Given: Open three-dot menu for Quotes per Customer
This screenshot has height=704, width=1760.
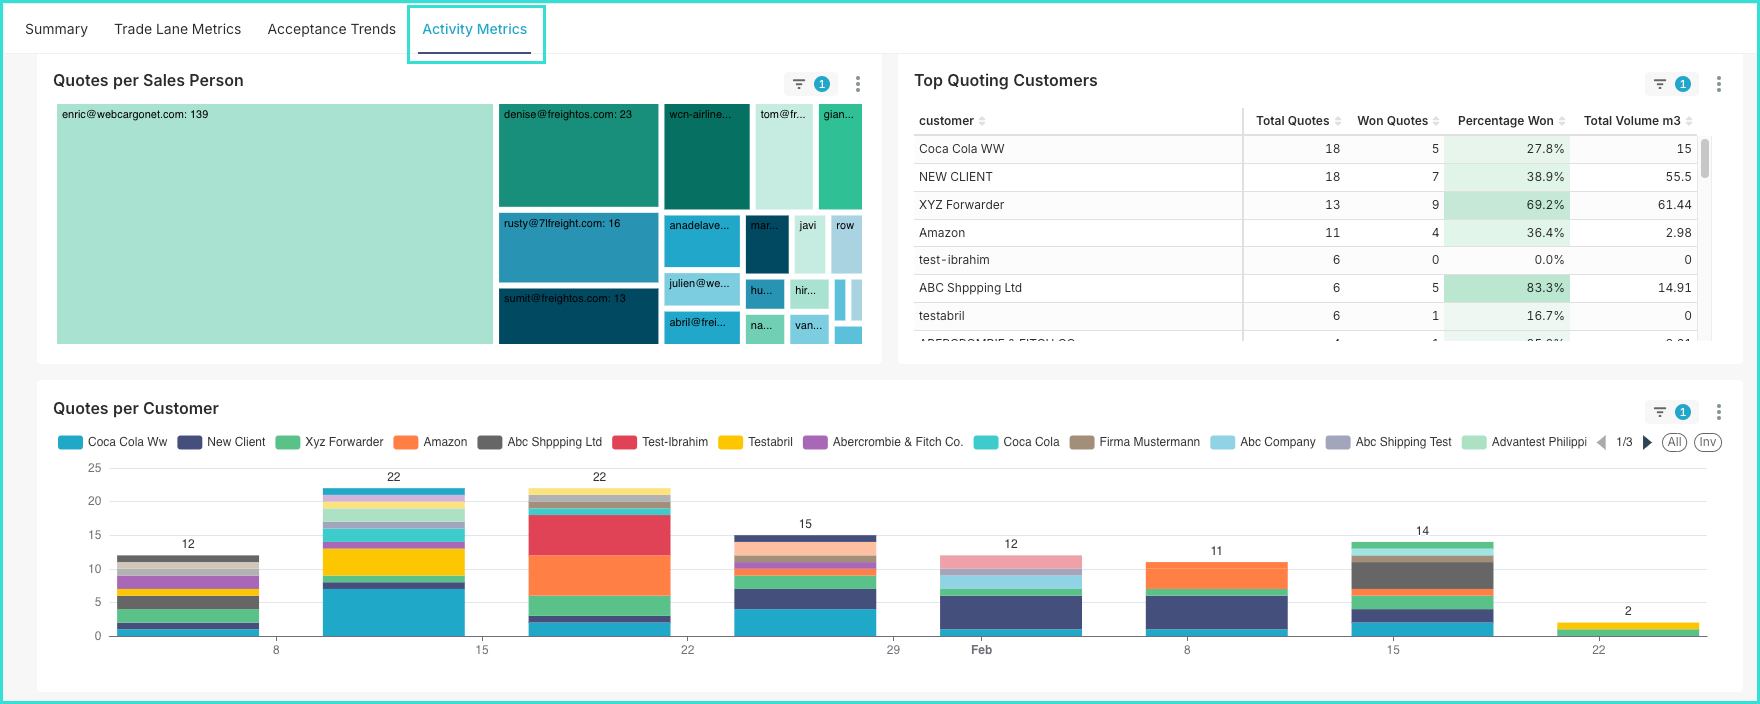Looking at the screenshot, I should click(1718, 412).
